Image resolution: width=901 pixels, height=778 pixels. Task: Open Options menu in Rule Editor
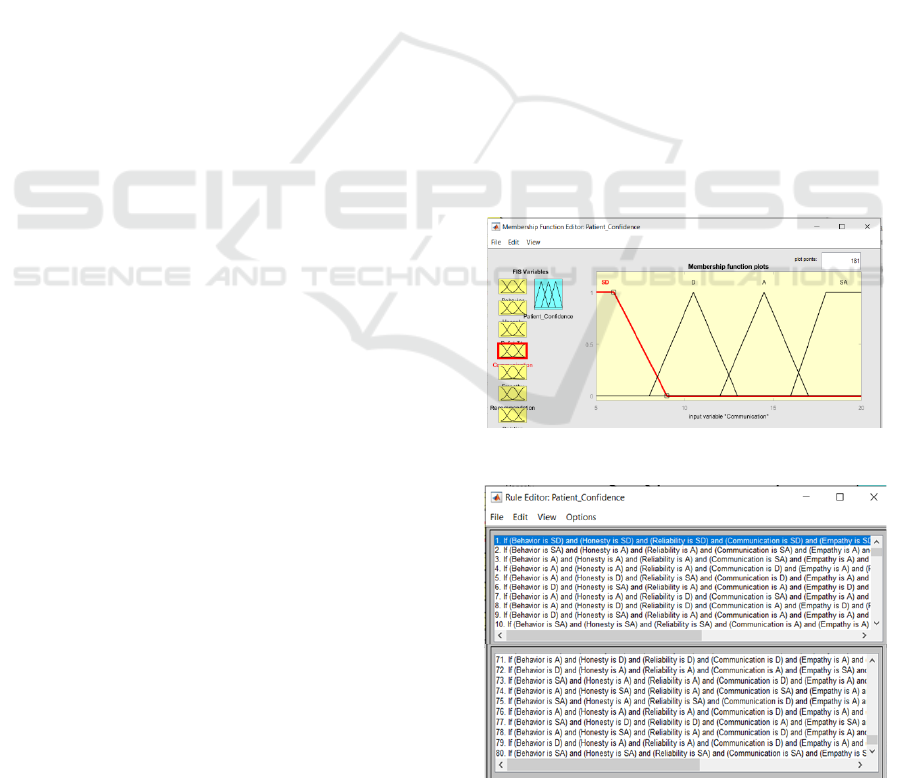(580, 517)
